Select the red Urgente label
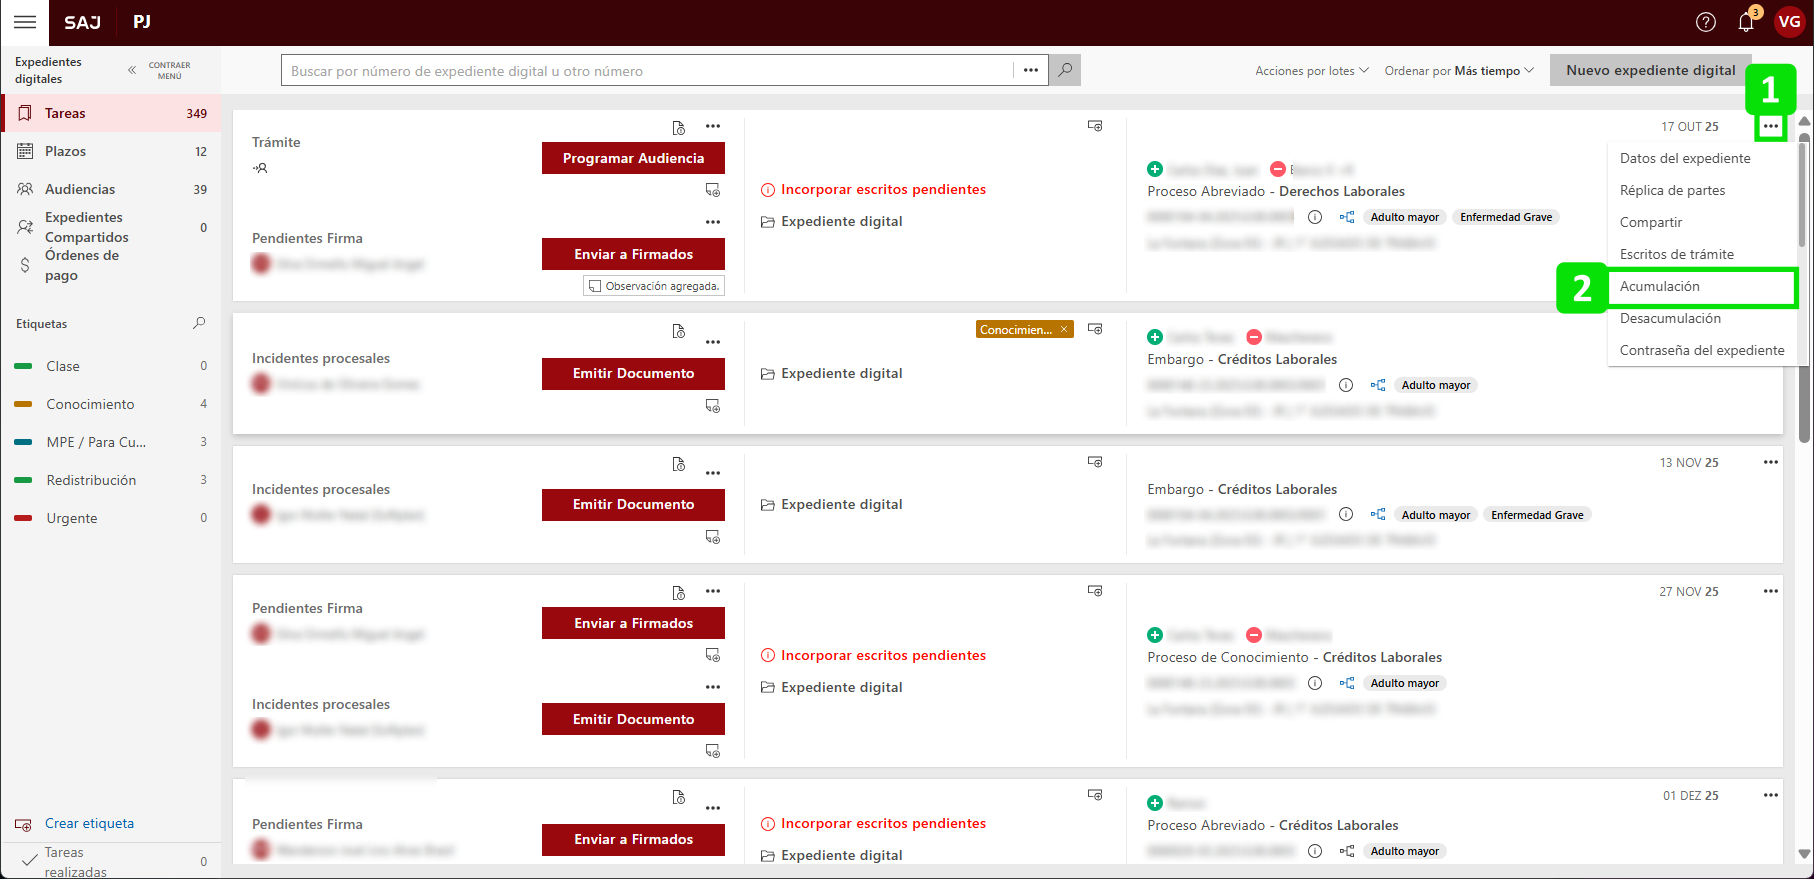Viewport: 1814px width, 879px height. click(x=72, y=518)
